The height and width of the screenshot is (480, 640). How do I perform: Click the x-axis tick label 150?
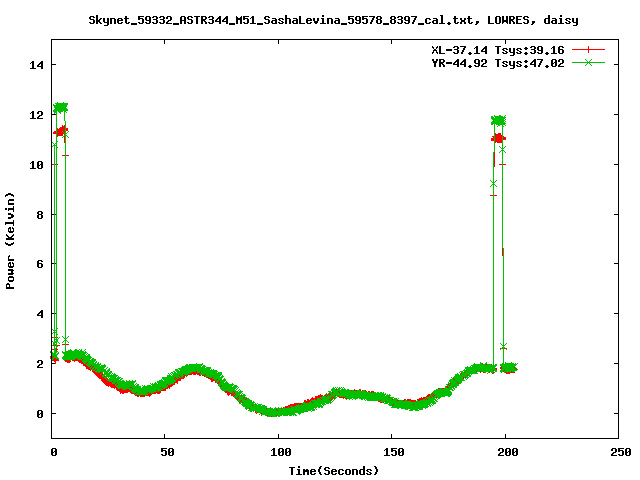393,452
